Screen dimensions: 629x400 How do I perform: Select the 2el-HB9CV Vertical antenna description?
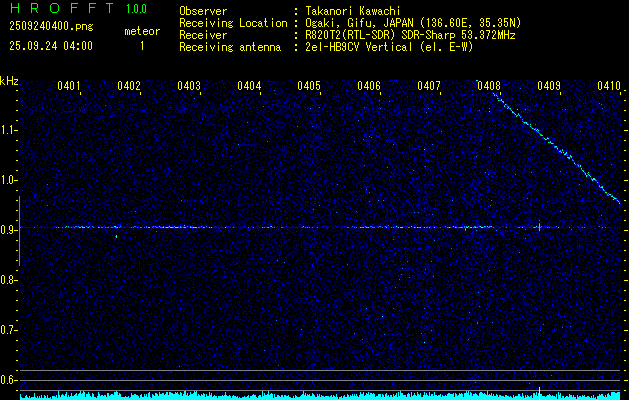coord(389,47)
